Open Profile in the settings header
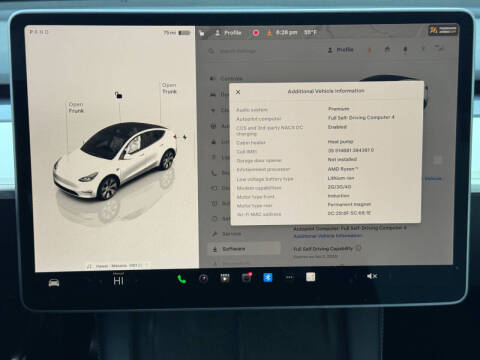 point(341,50)
